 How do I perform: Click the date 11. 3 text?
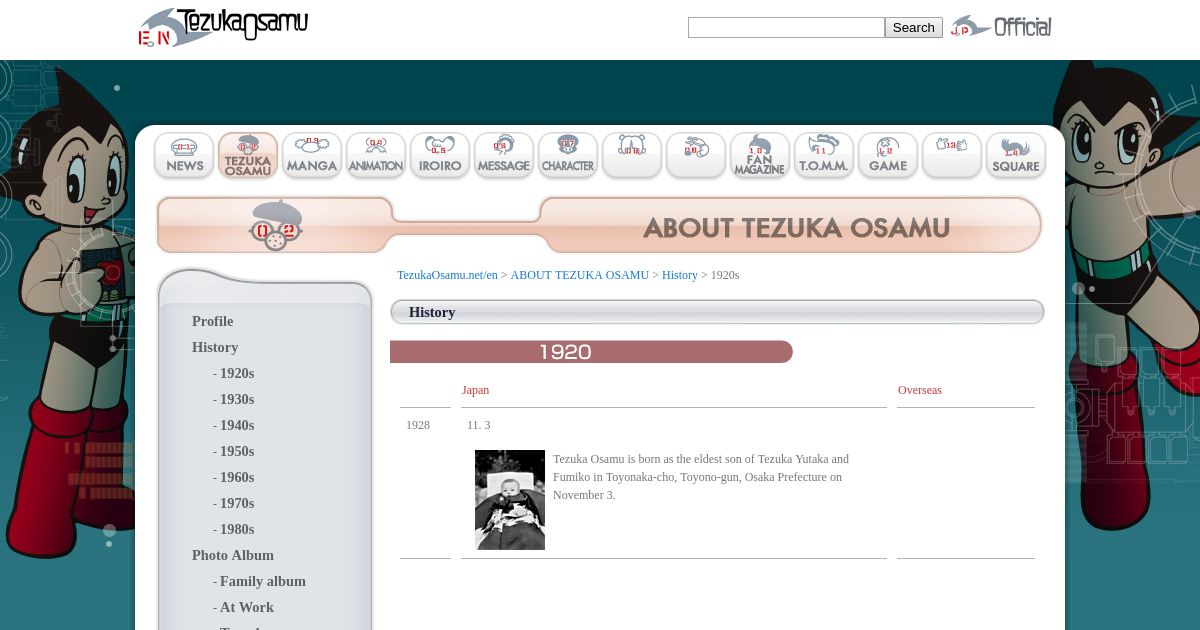(x=479, y=425)
